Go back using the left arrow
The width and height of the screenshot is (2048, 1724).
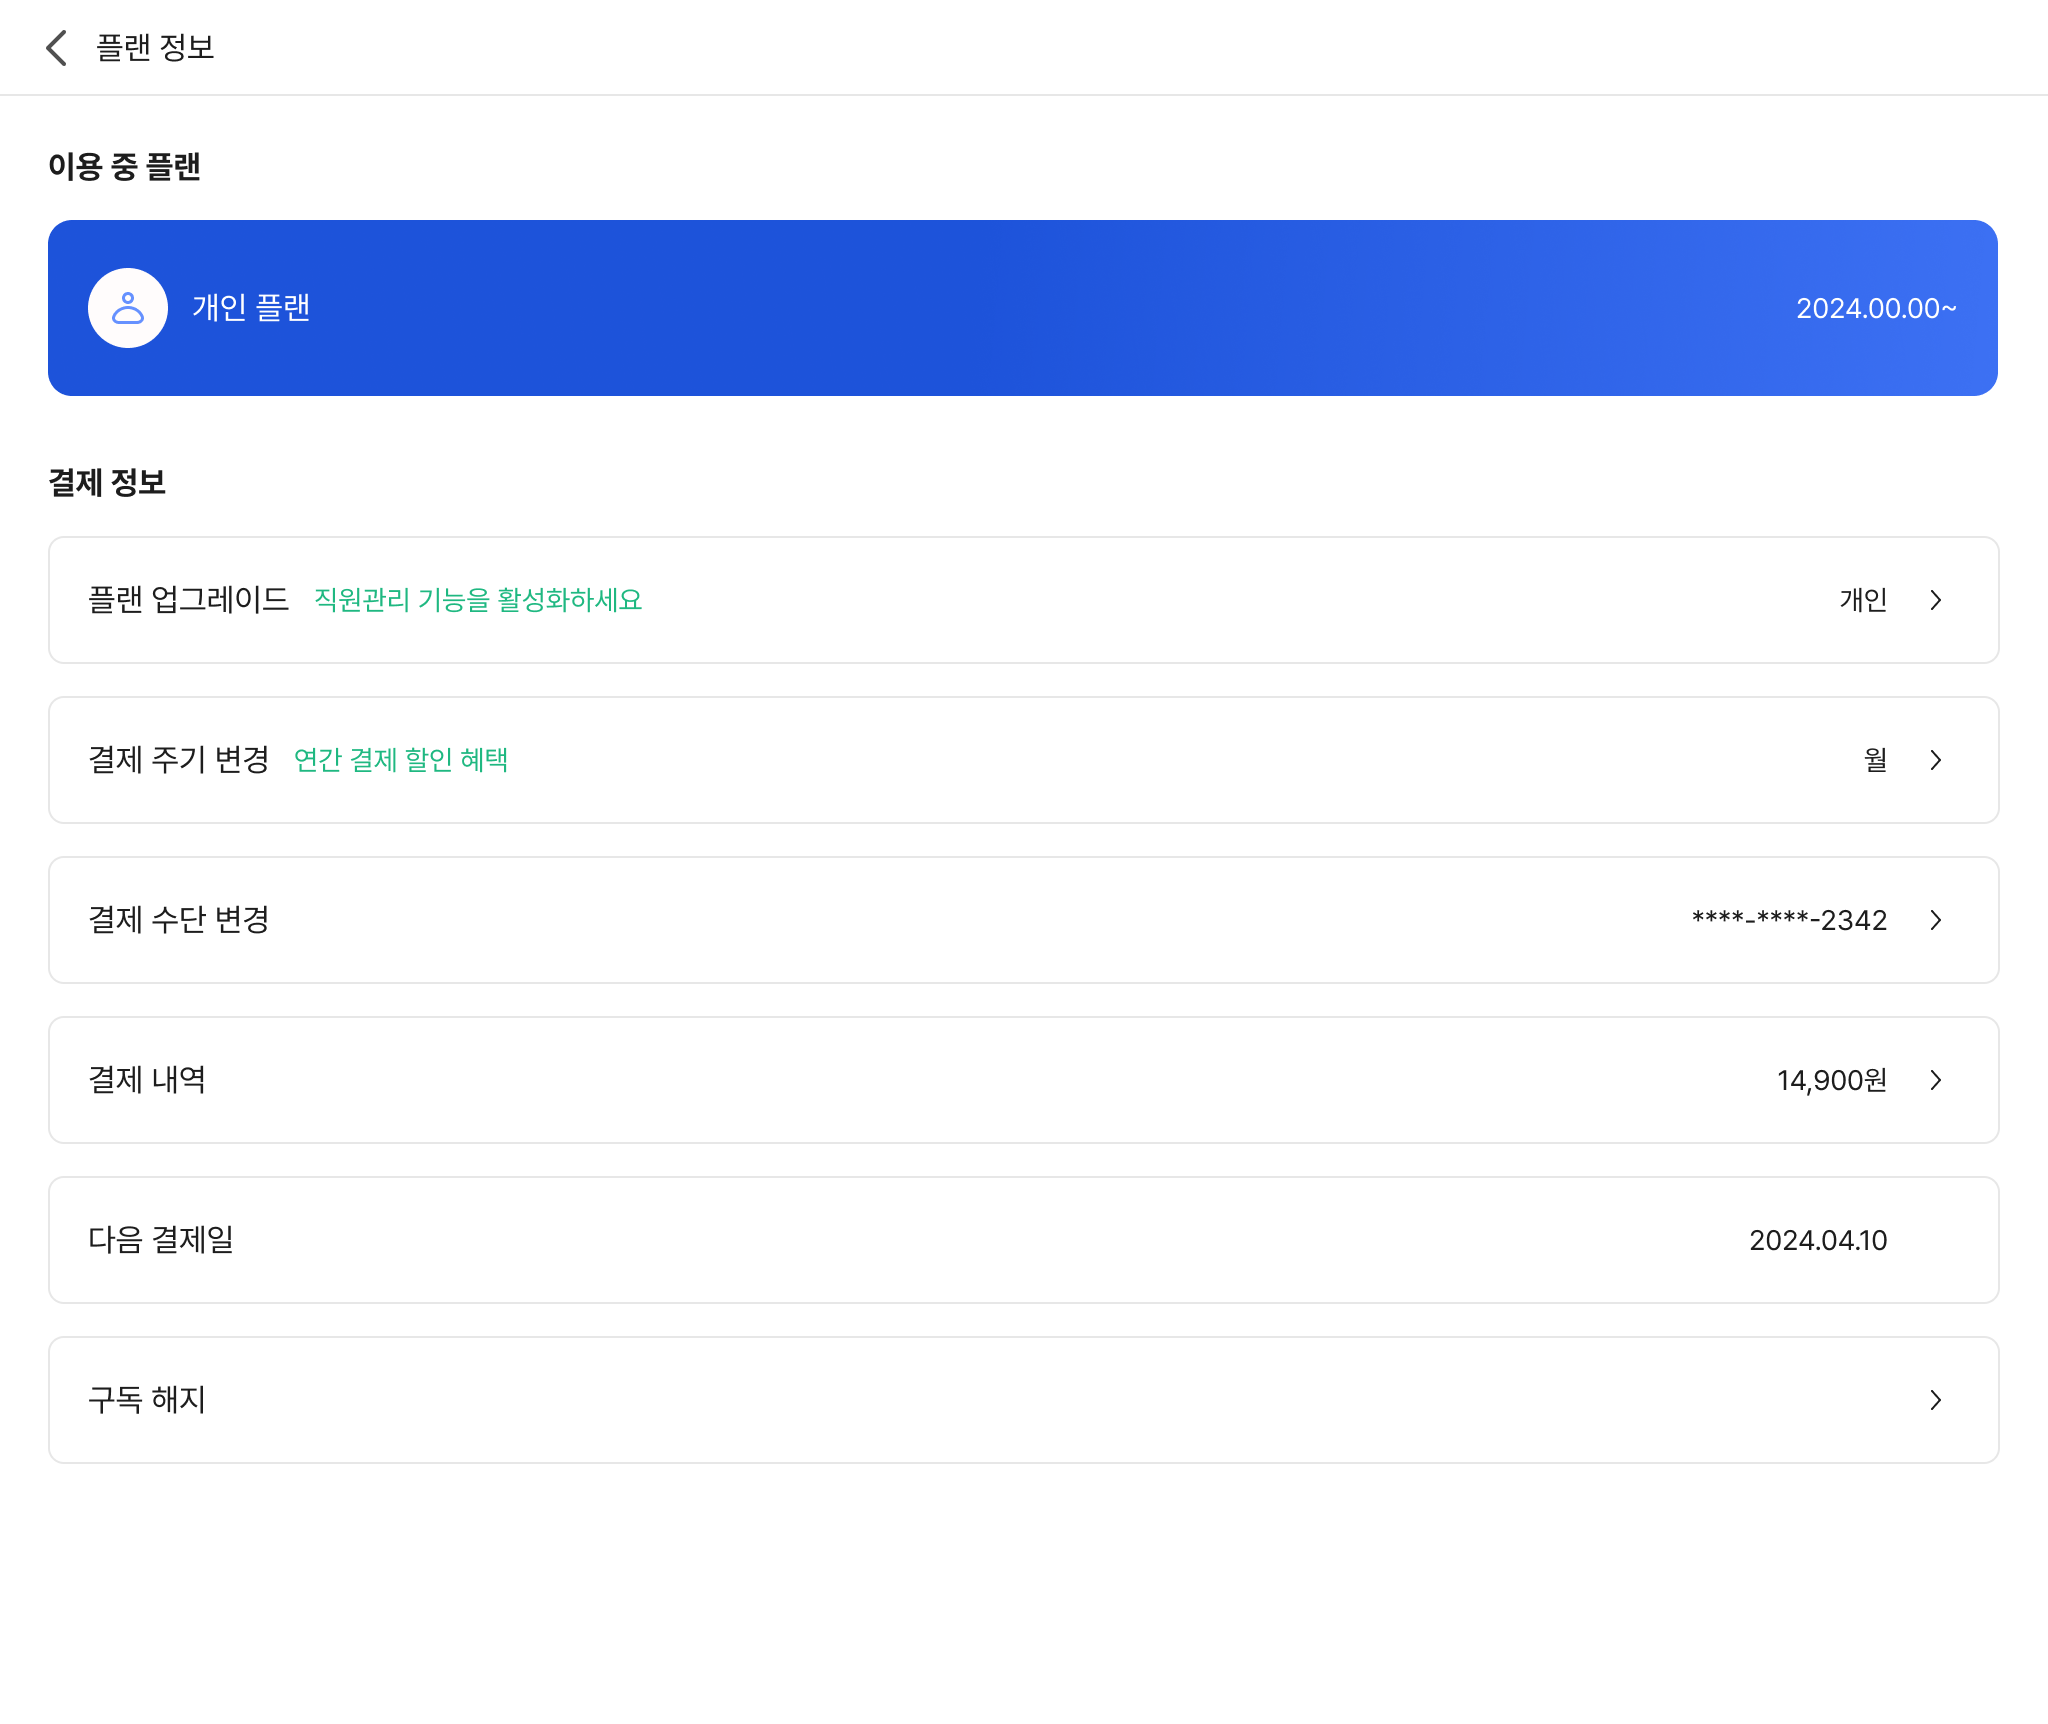[57, 47]
